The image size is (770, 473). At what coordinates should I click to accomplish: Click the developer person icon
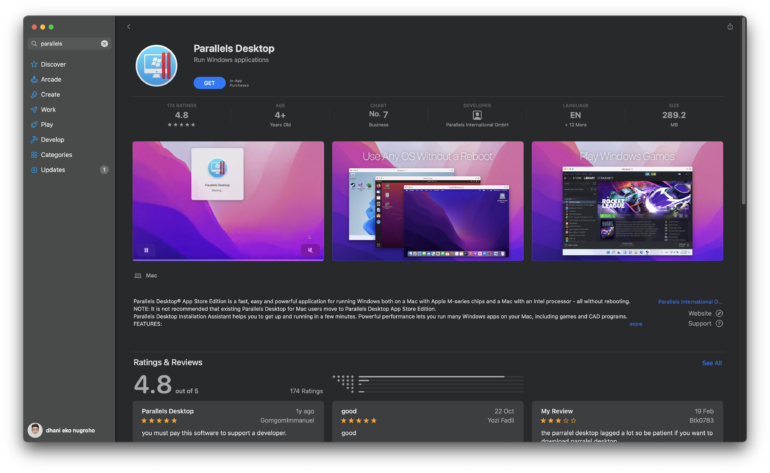(x=477, y=115)
